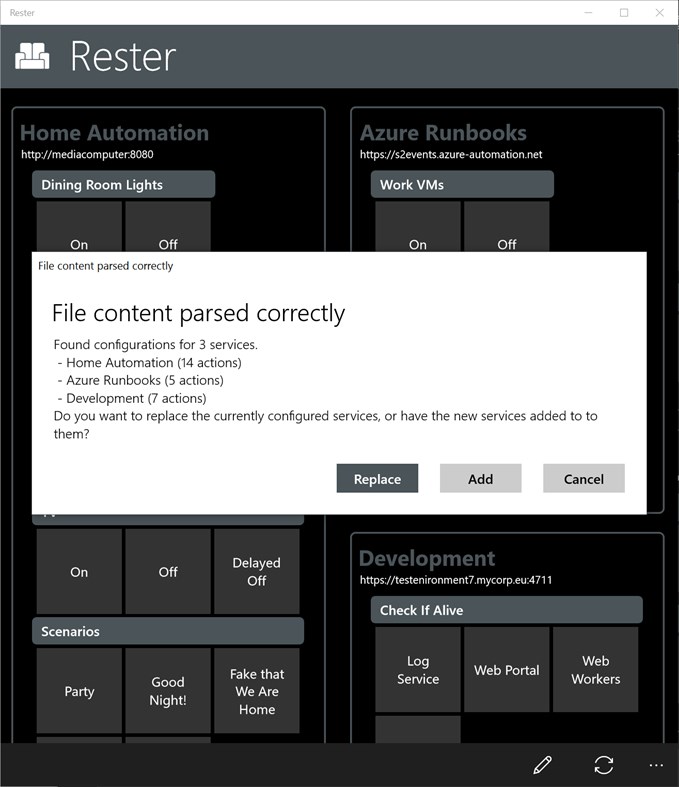
Task: Click the Development service title
Action: (427, 558)
